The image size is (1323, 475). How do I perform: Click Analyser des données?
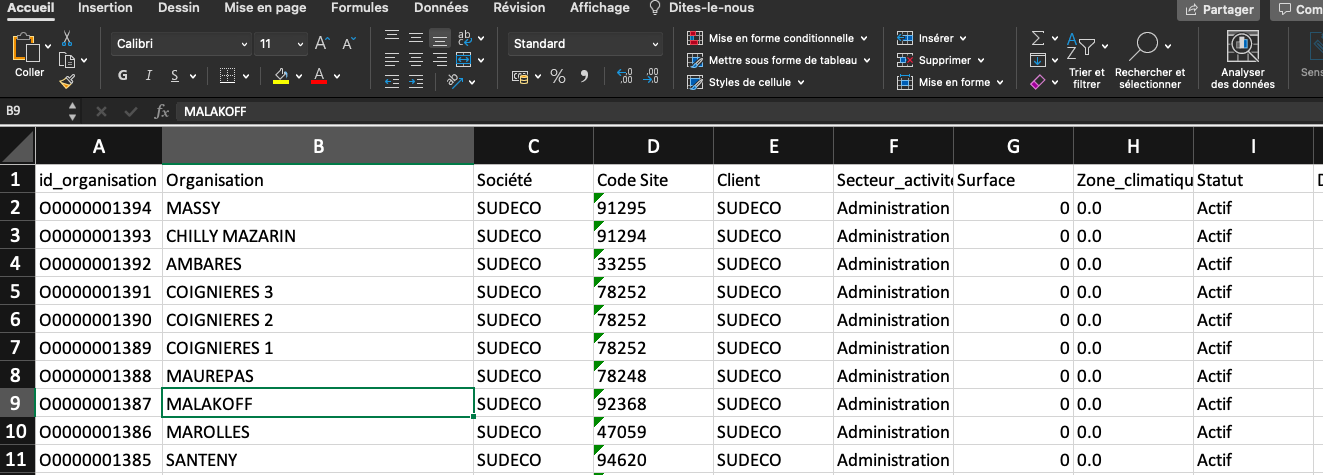tap(1242, 61)
